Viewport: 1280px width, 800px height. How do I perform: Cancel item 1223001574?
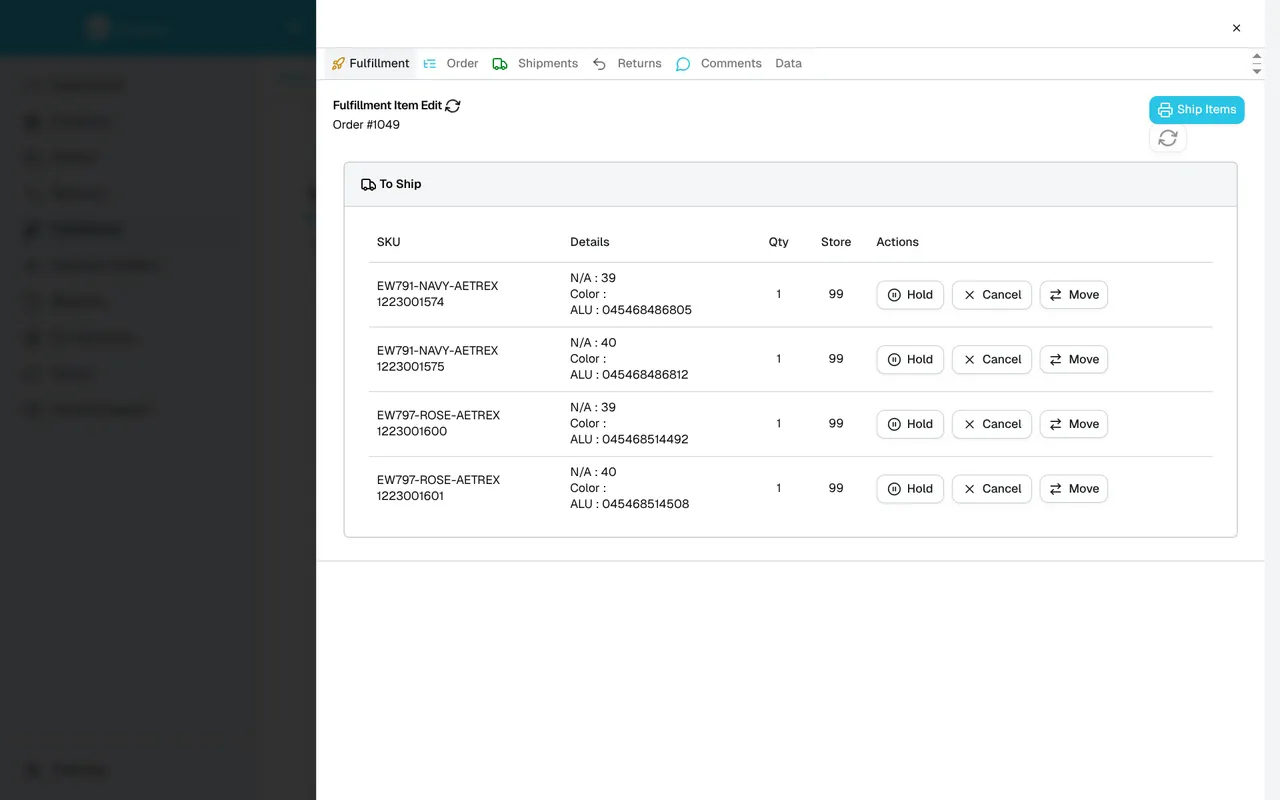coord(992,295)
